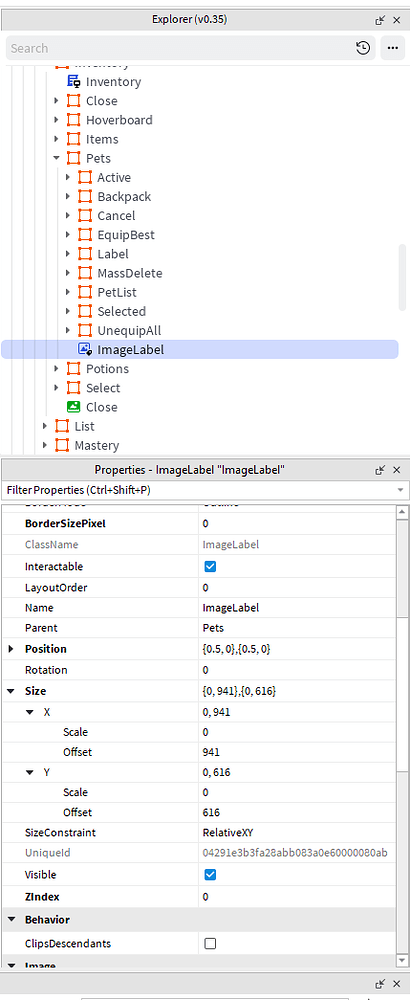Expand the Mastery tree node
This screenshot has height=1000, width=410.
(x=45, y=445)
